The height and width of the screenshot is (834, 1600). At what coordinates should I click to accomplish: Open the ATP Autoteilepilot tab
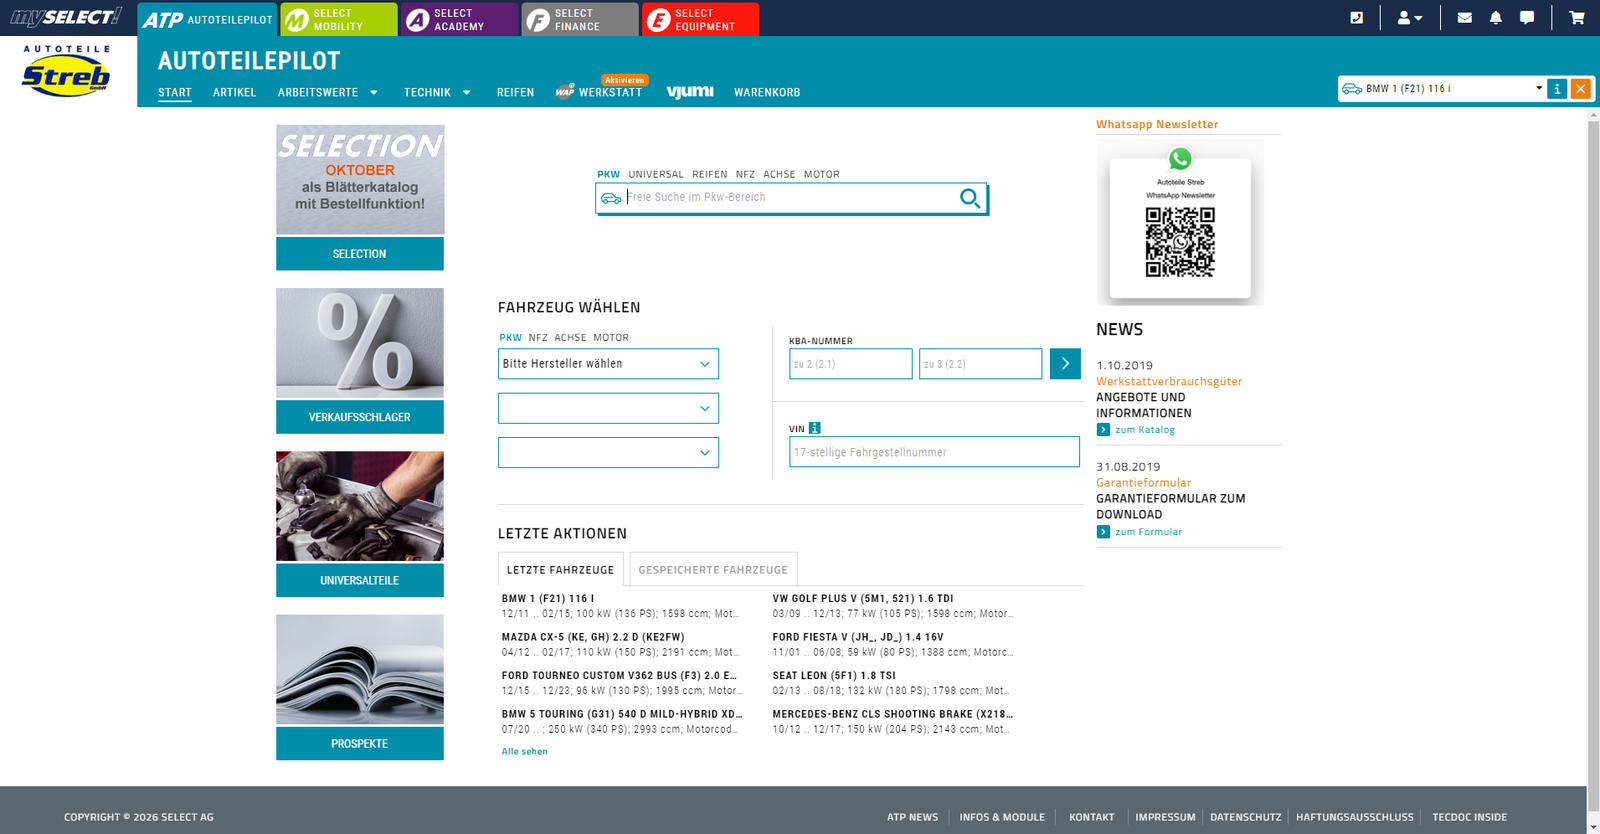(207, 19)
